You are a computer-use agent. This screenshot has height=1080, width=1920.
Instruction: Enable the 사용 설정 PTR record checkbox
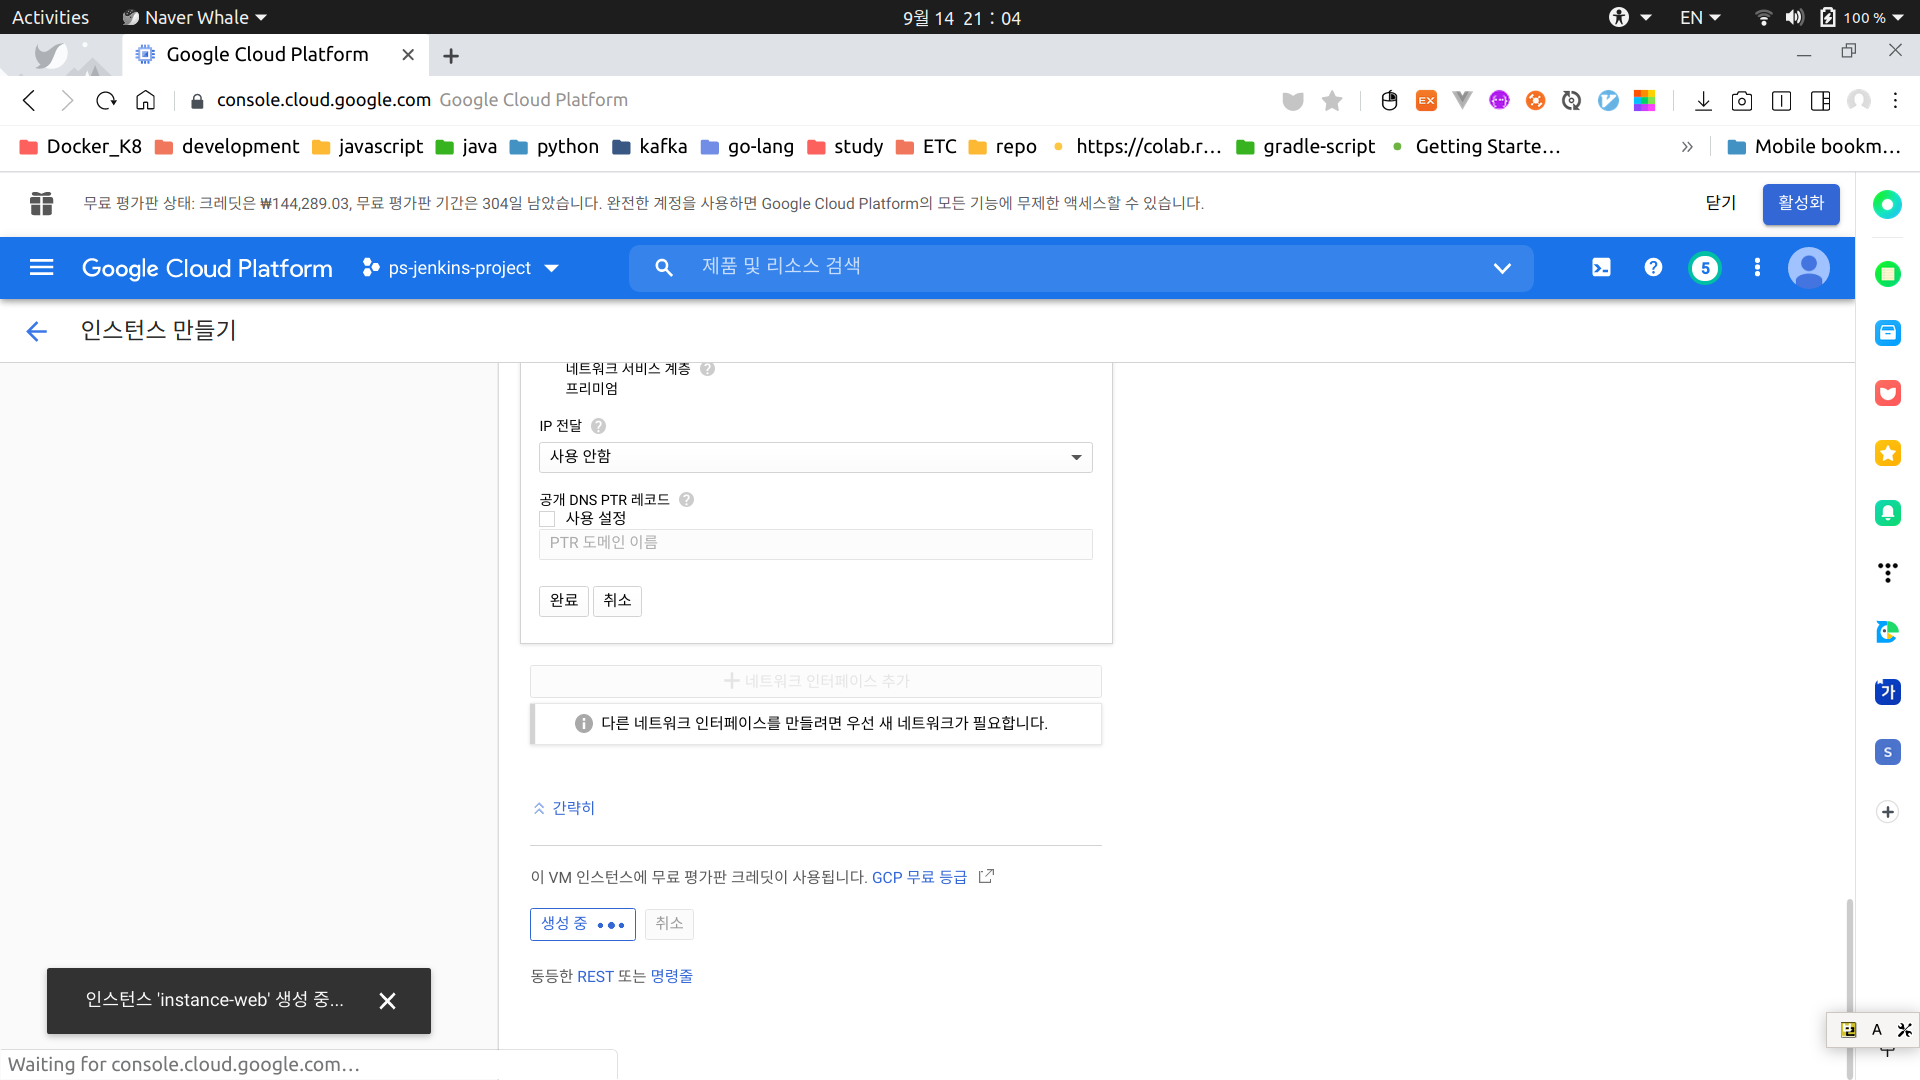tap(547, 518)
